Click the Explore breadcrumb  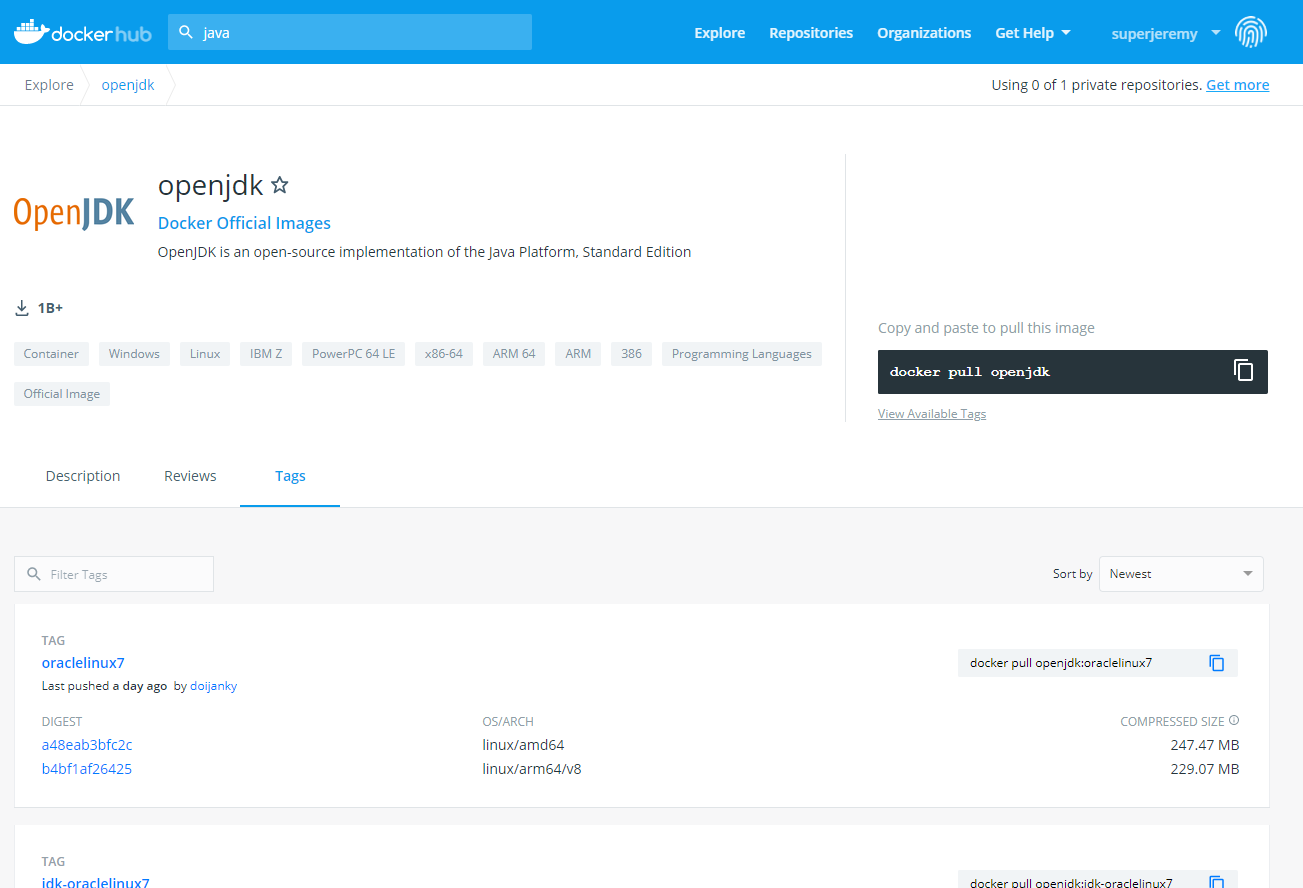(x=49, y=85)
